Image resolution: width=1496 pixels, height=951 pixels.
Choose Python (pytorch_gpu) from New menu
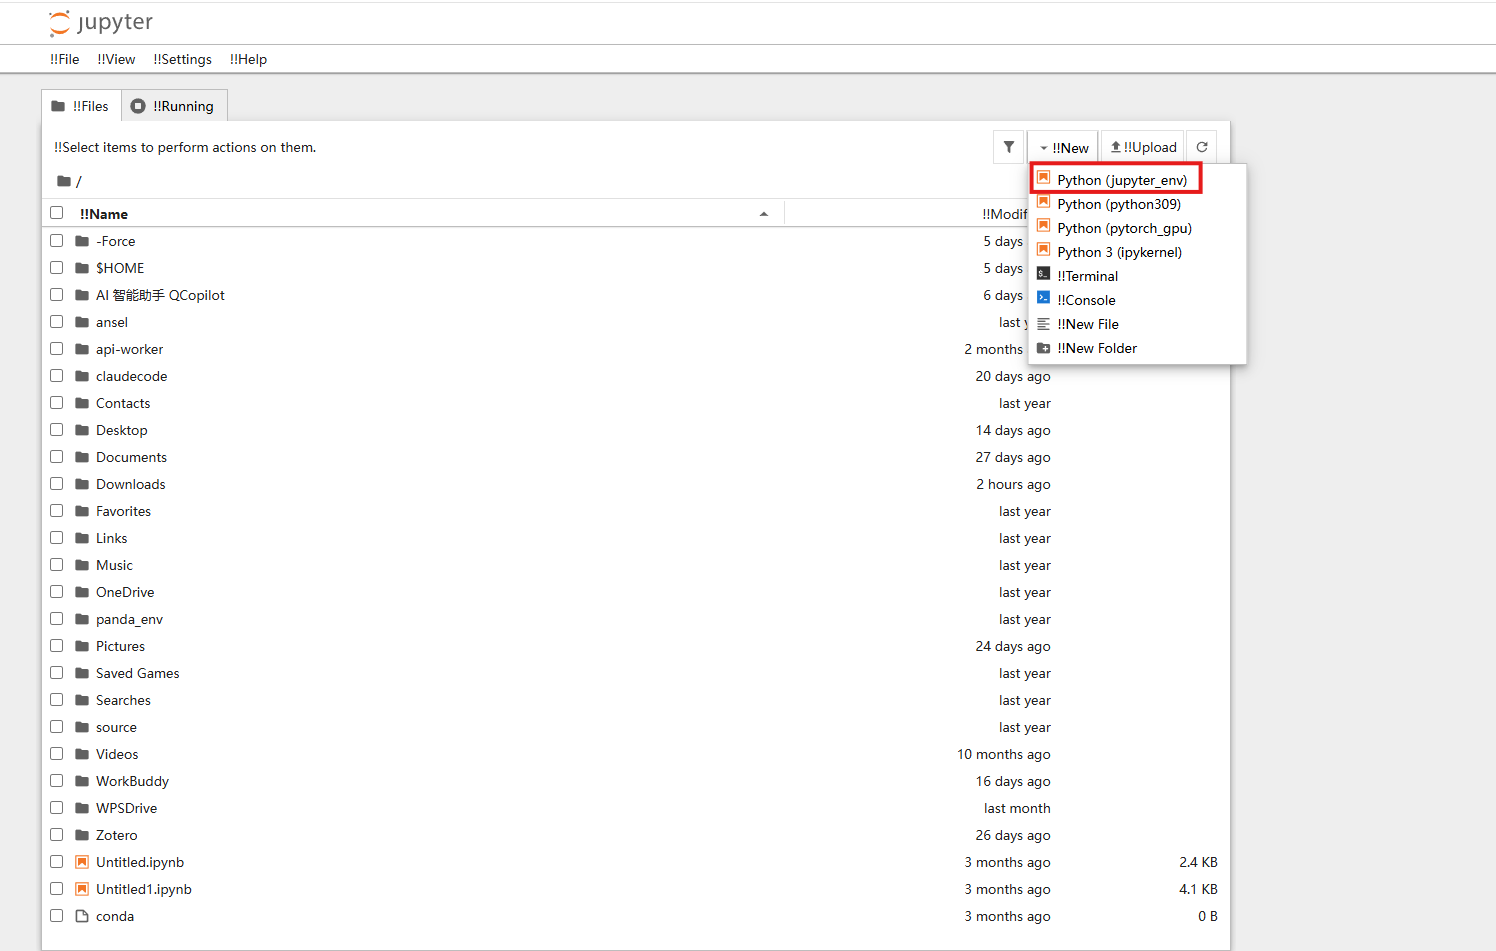pos(1124,228)
